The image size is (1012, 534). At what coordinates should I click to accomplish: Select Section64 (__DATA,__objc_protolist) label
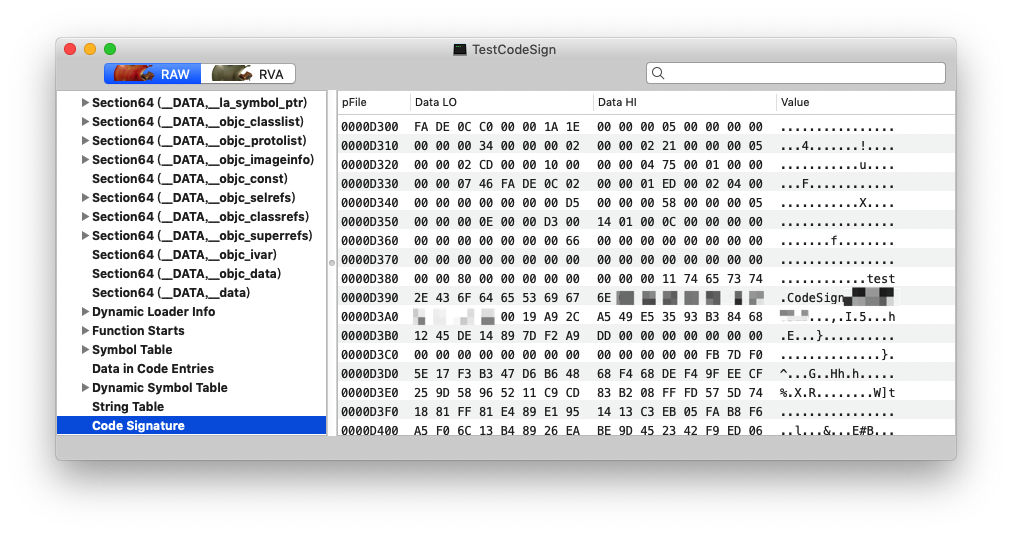[x=199, y=141]
